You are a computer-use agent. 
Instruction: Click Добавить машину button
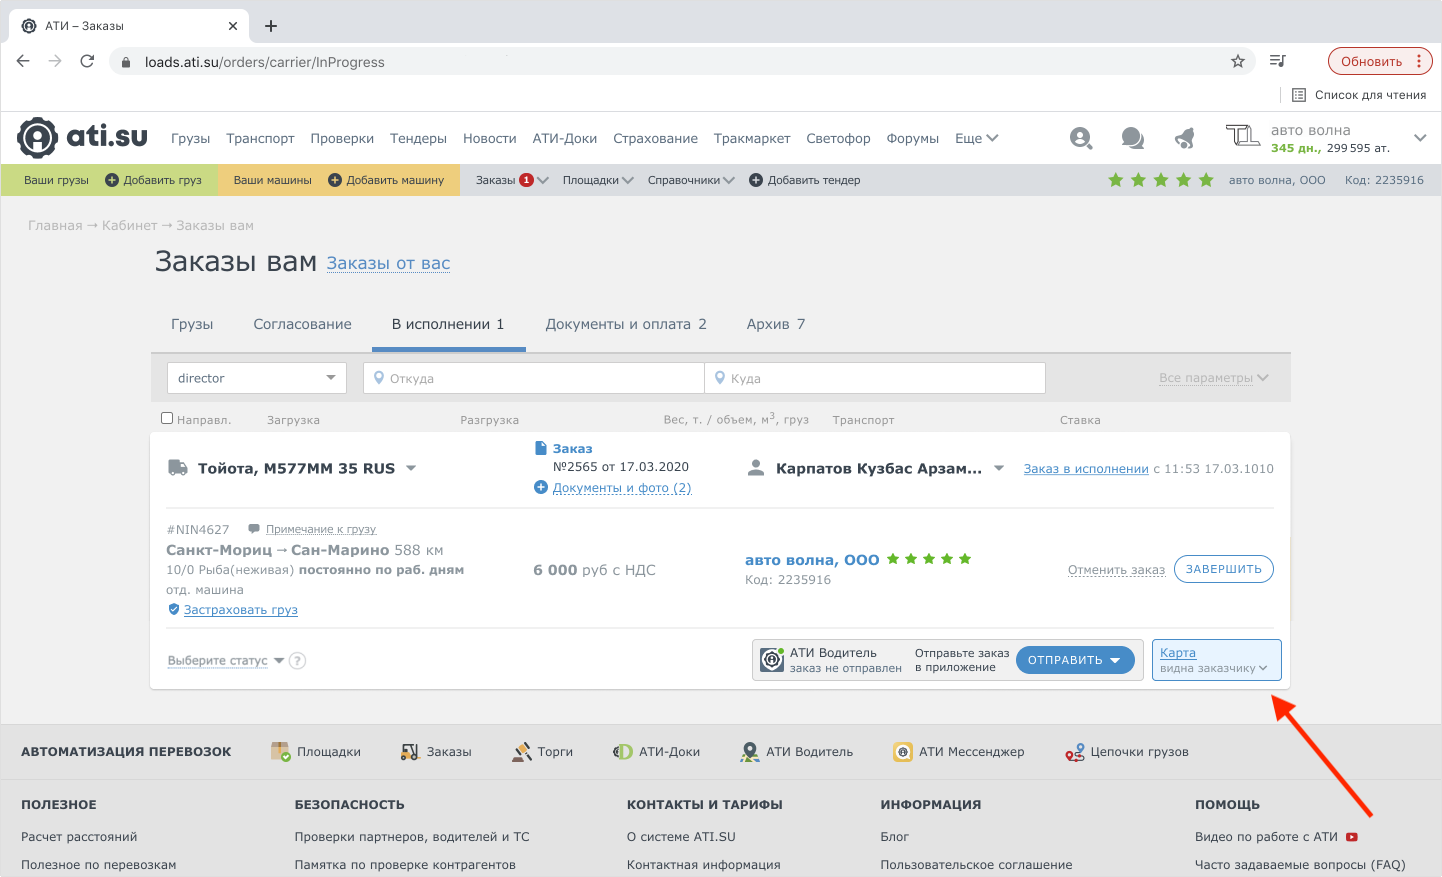tap(386, 180)
